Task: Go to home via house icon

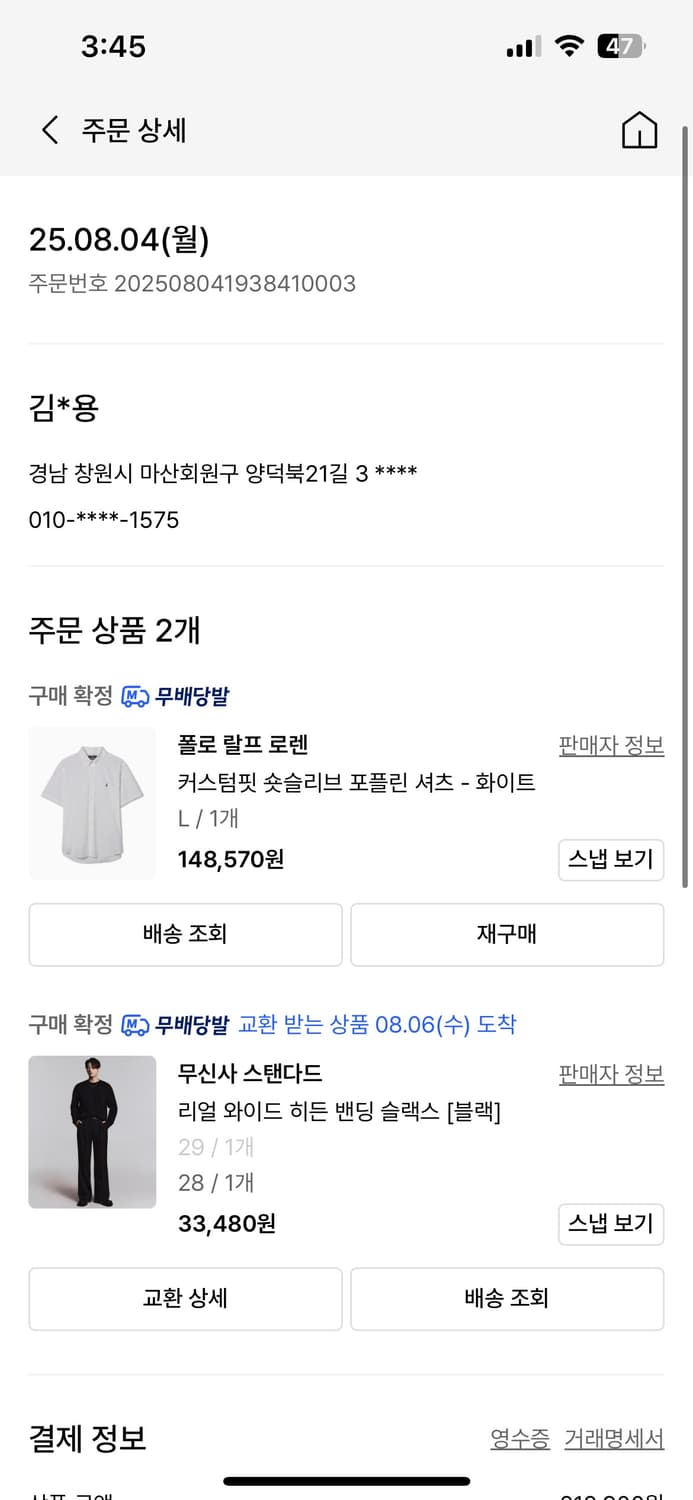Action: coord(639,130)
